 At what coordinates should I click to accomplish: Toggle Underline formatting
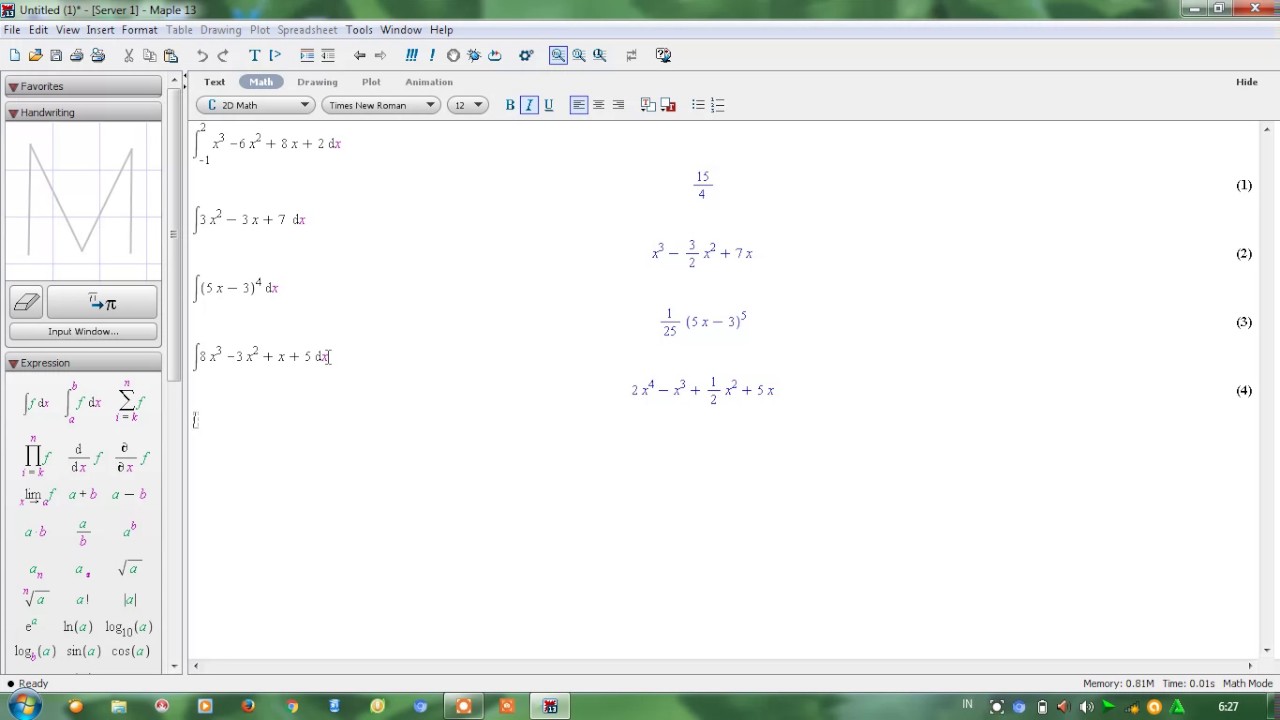point(548,105)
